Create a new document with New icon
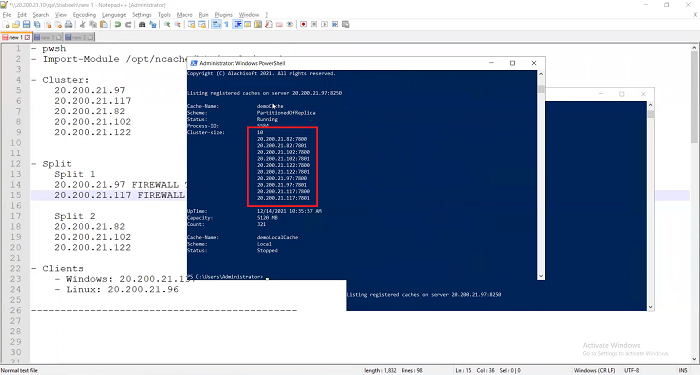This screenshot has width=700, height=375. pos(6,25)
